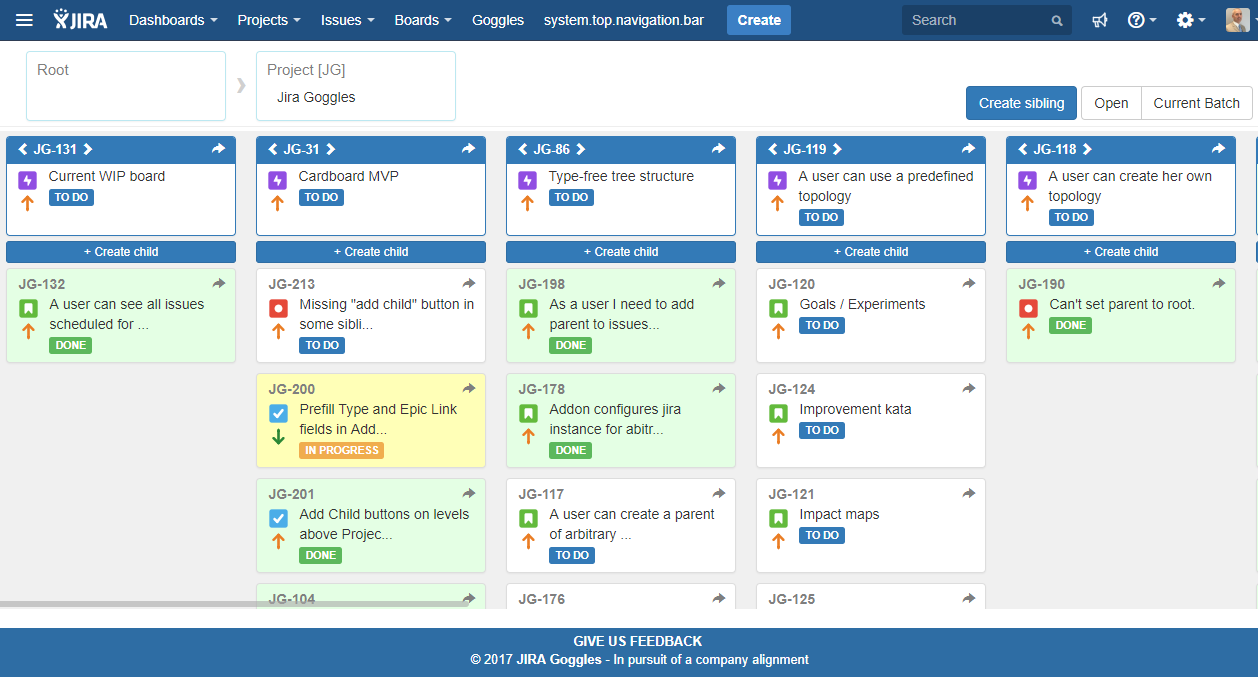The width and height of the screenshot is (1258, 677).
Task: Expand breadcrumb chevron after Root
Action: coord(241,86)
